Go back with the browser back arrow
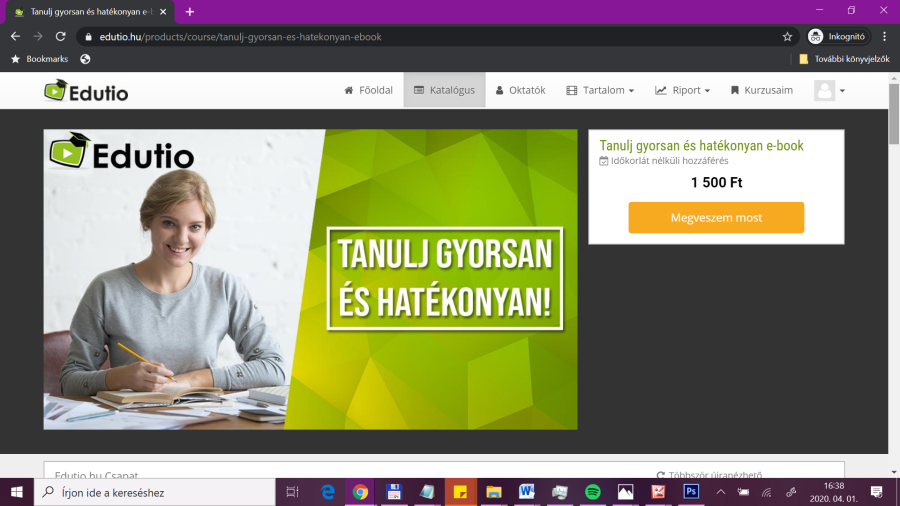 (x=15, y=36)
